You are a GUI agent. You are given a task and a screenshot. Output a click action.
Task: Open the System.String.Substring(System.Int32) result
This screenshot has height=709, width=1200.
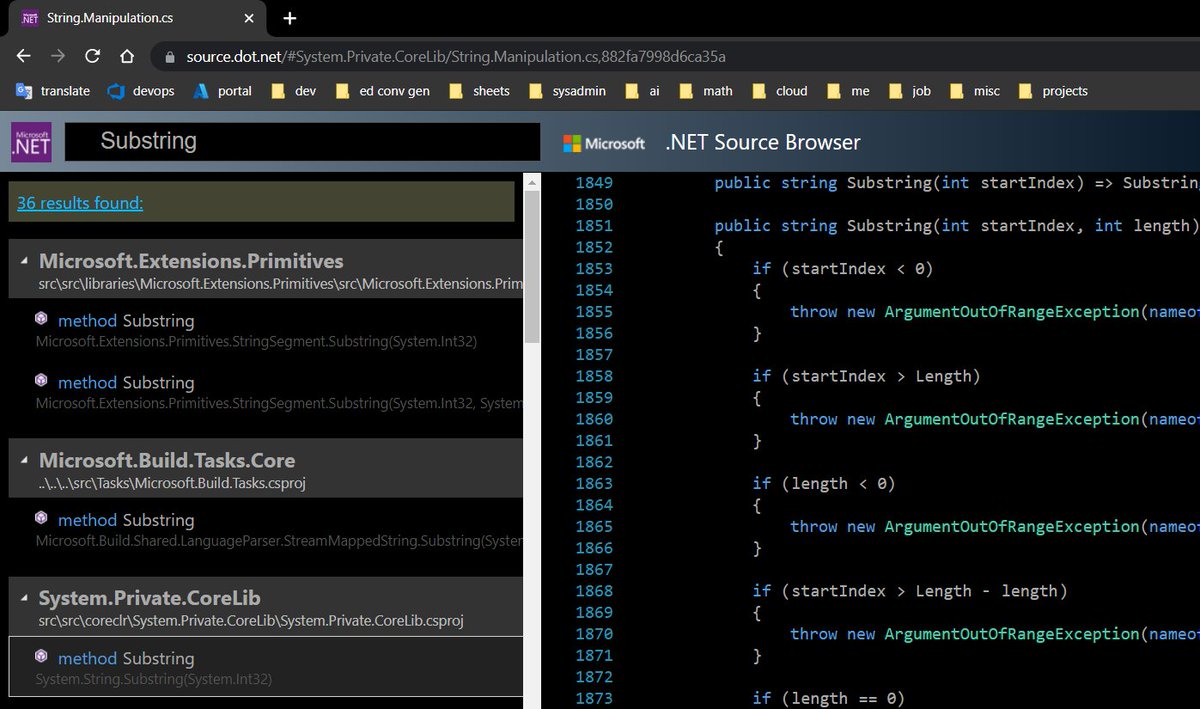265,667
